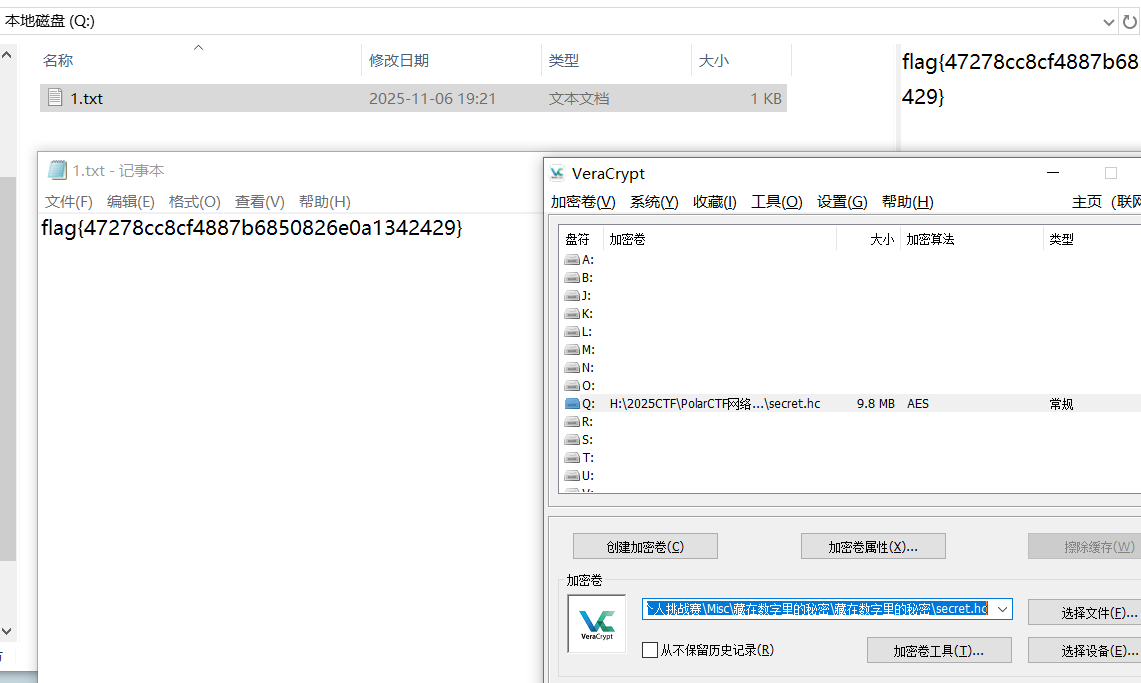Click the Explorer navigation pane down arrow
Screen dimensions: 1141x683
click(7, 631)
